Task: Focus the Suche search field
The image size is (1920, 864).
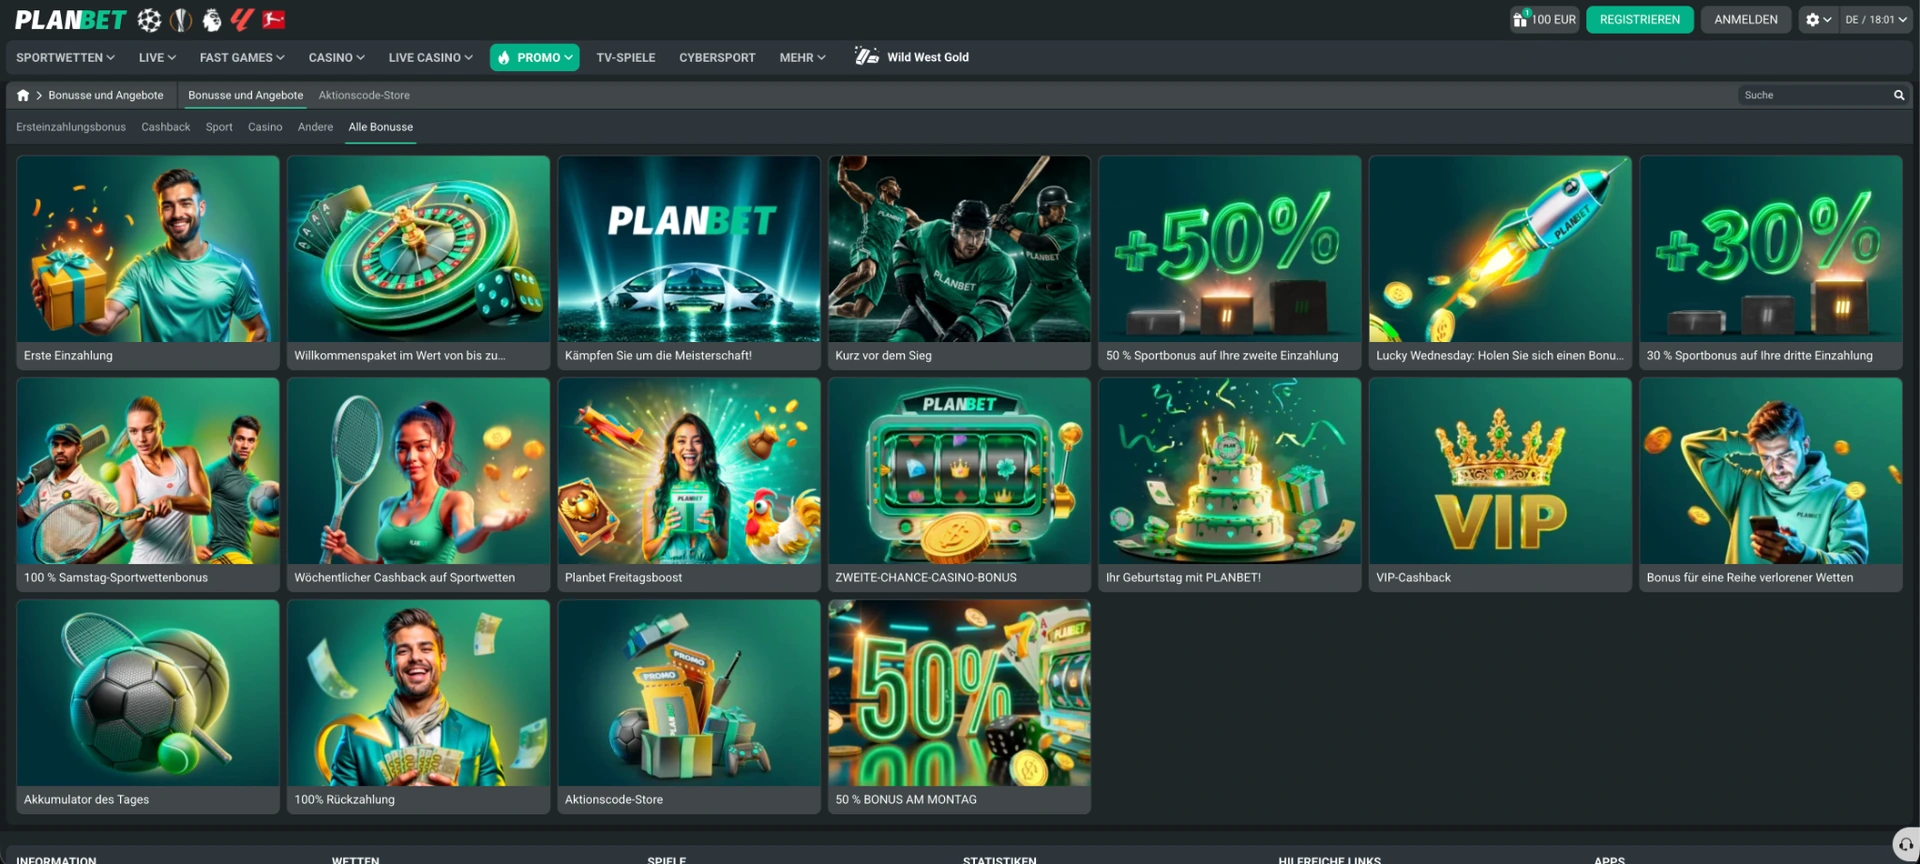Action: tap(1814, 95)
